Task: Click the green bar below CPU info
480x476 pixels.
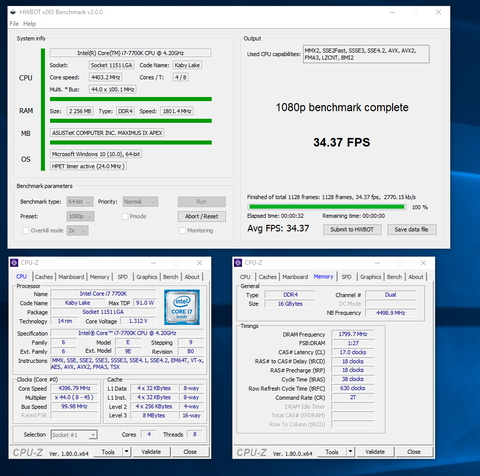Action: [x=131, y=99]
